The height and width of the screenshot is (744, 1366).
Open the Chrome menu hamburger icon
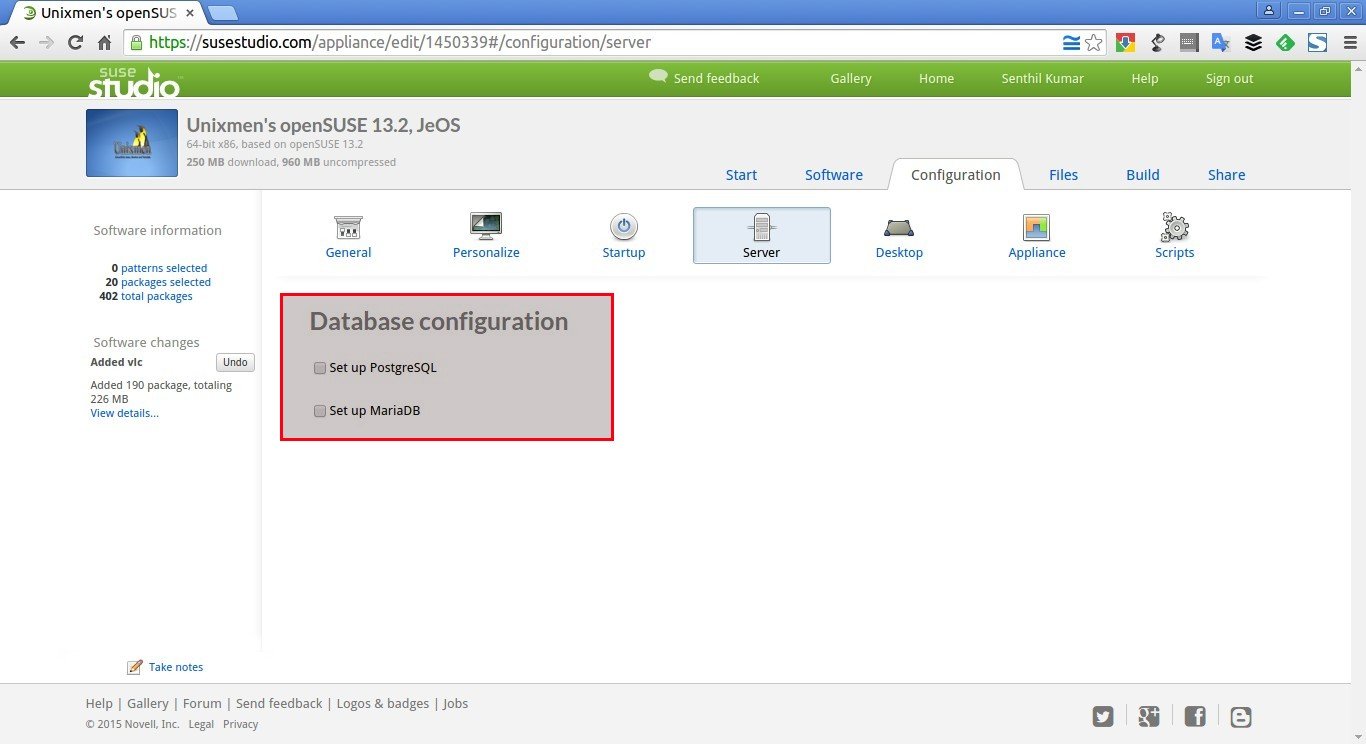[1349, 42]
